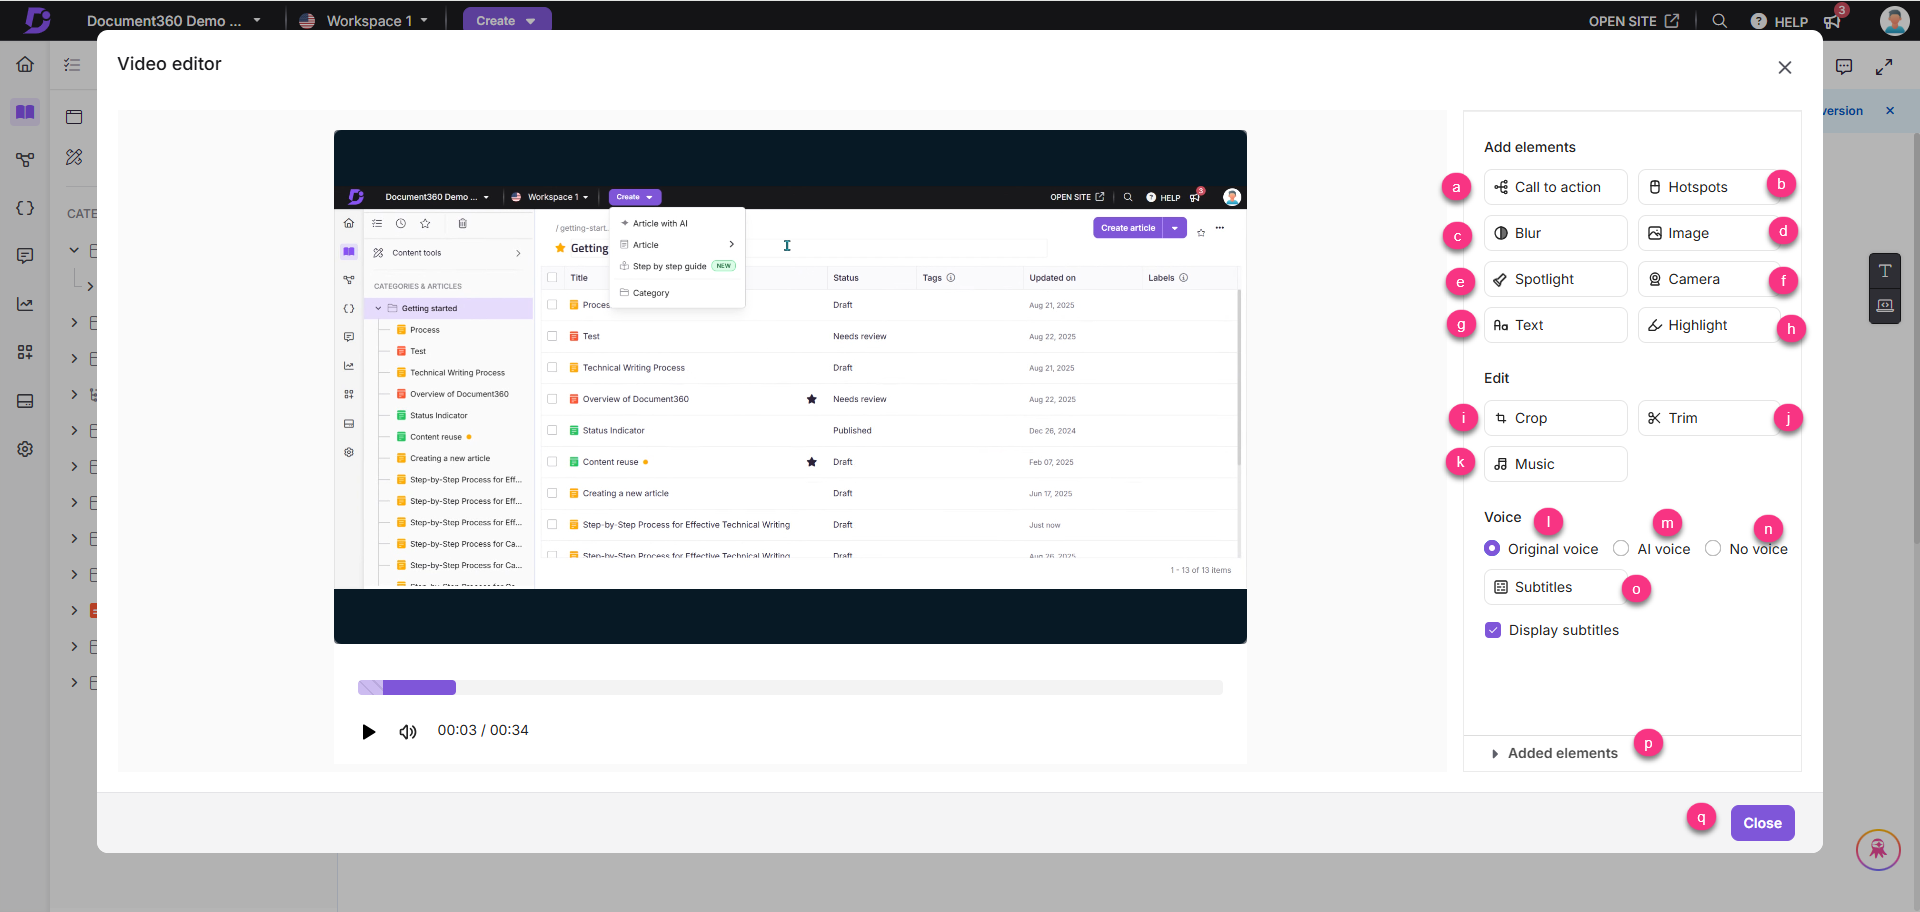The image size is (1920, 912).
Task: Select the No voice option
Action: click(x=1747, y=549)
